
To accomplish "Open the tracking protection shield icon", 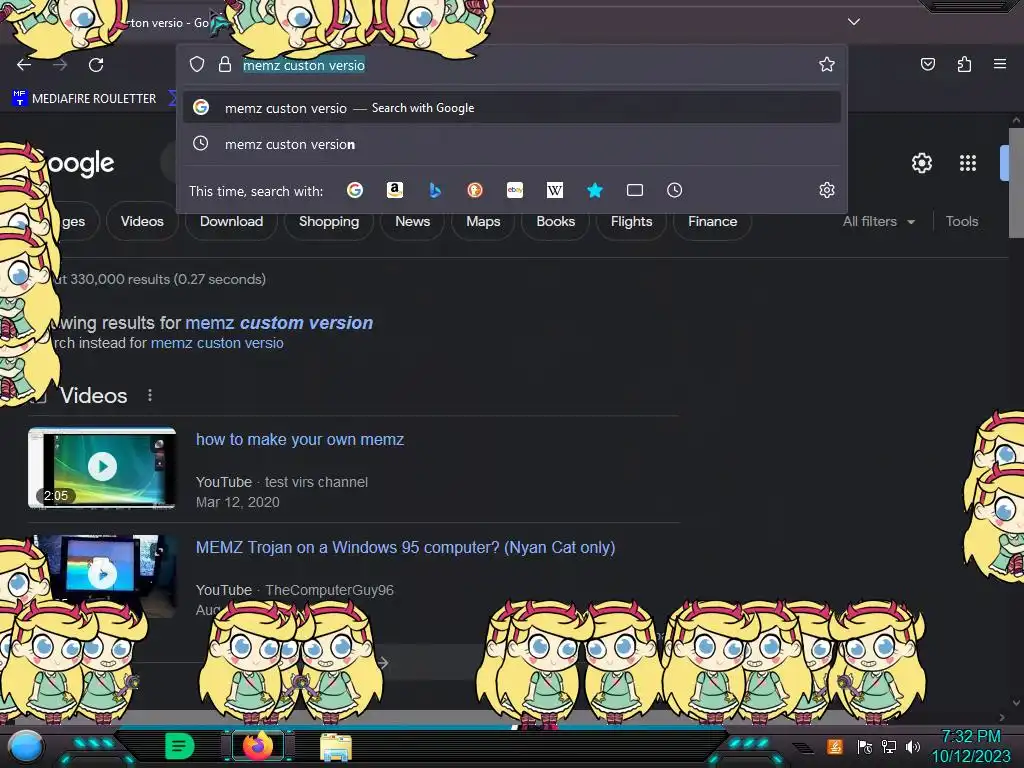I will (x=197, y=64).
